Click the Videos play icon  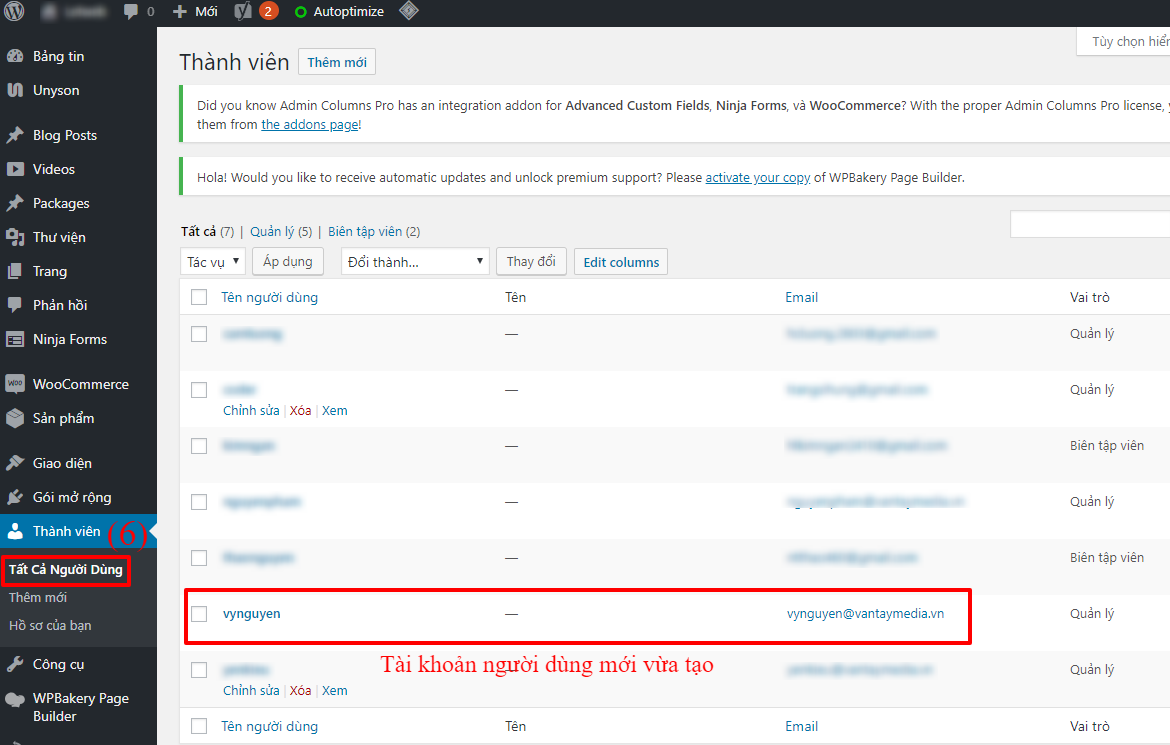pyautogui.click(x=15, y=169)
